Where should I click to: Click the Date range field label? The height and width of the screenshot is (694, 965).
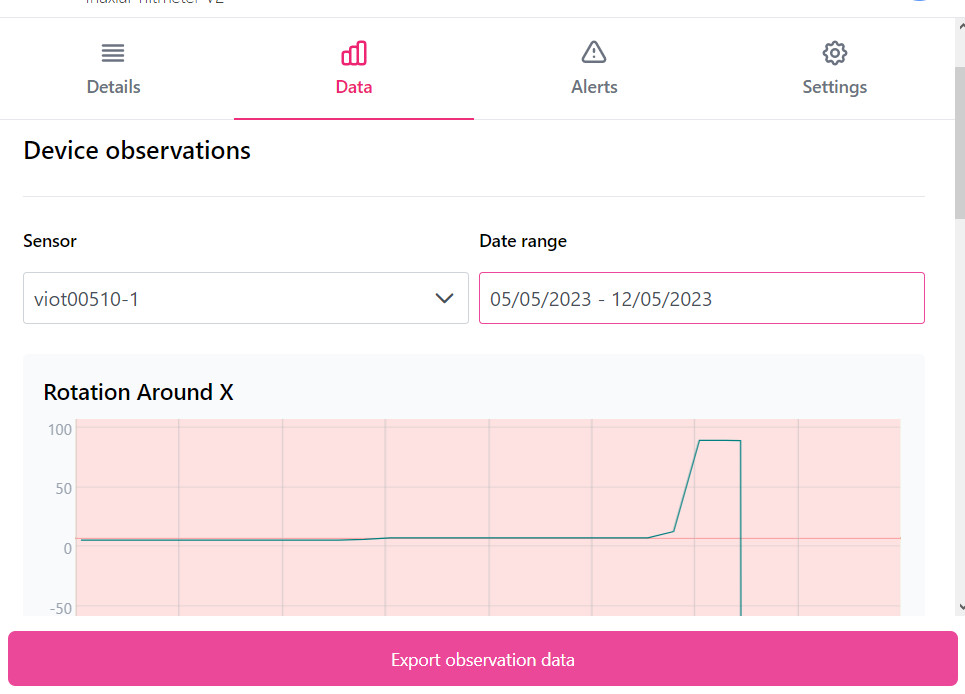(x=523, y=241)
